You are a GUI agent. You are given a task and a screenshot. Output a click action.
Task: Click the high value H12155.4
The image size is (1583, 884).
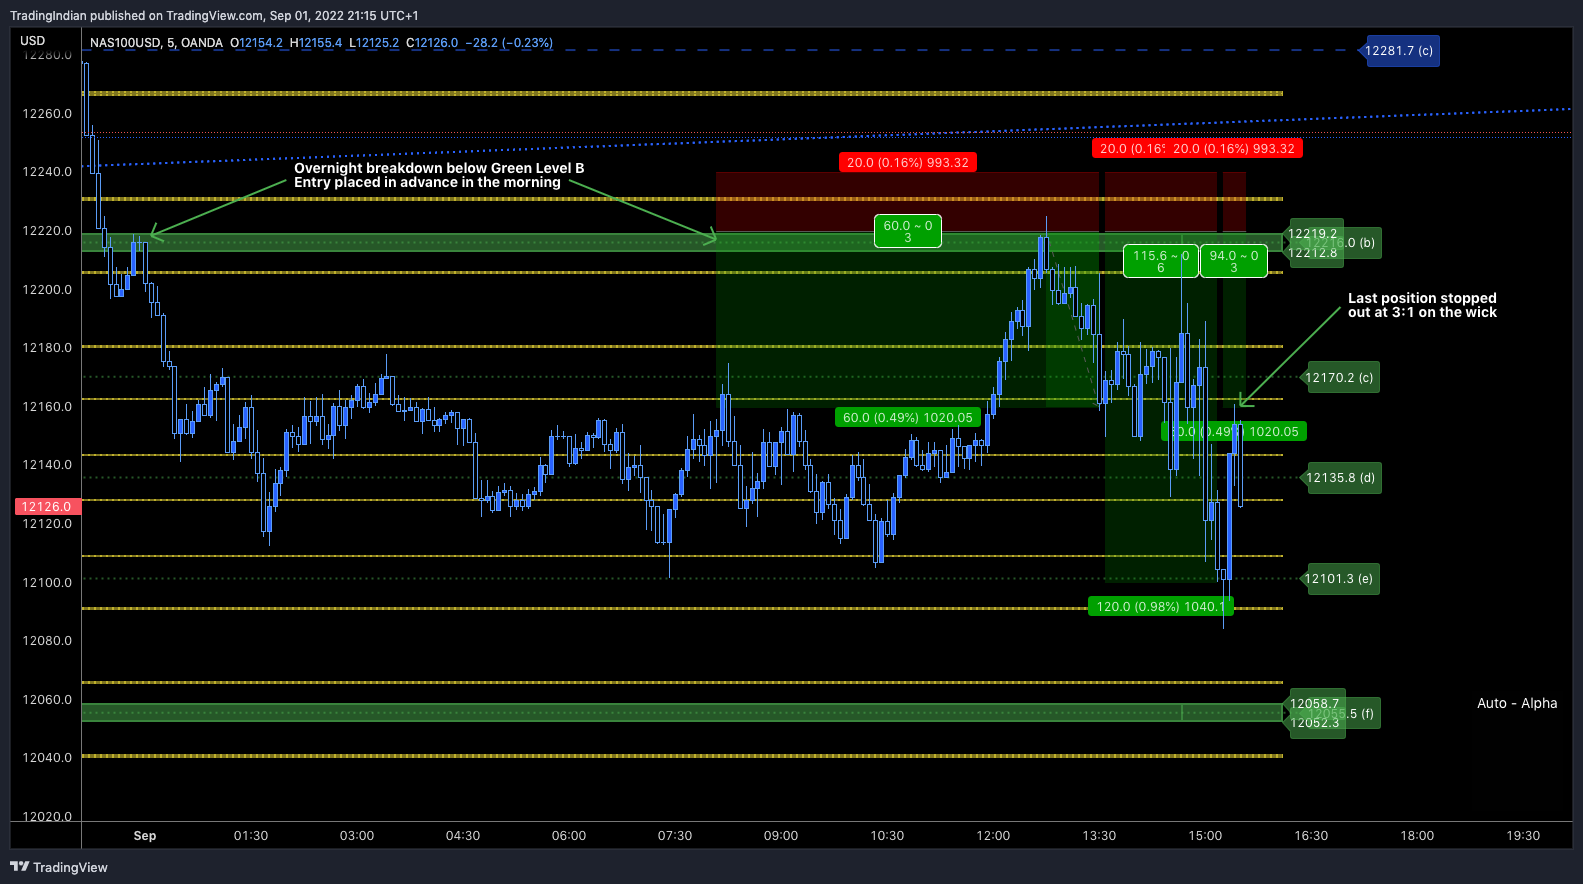tap(316, 43)
